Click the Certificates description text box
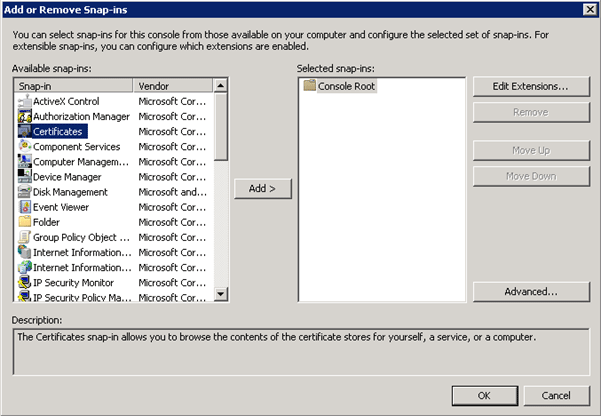Viewport: 601px width, 416px height. [x=301, y=352]
